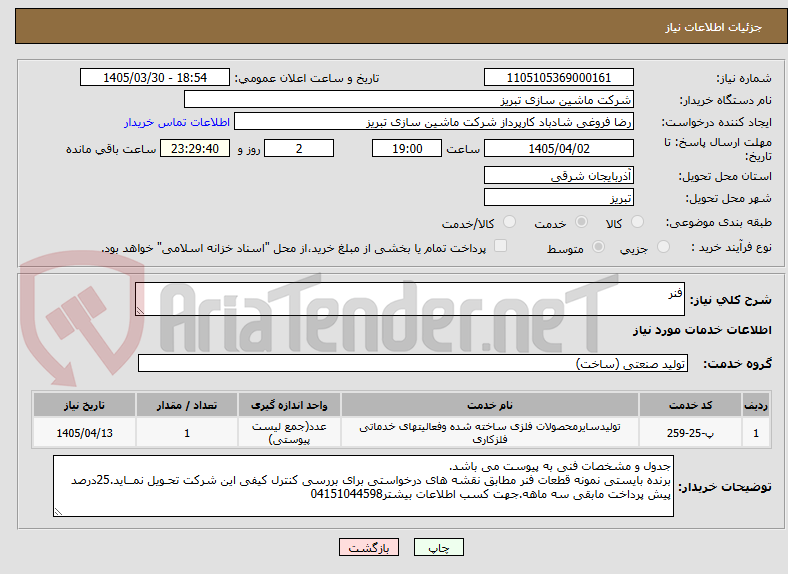Click the row number cell of row 1
Screen dimensions: 788x574
[x=756, y=433]
